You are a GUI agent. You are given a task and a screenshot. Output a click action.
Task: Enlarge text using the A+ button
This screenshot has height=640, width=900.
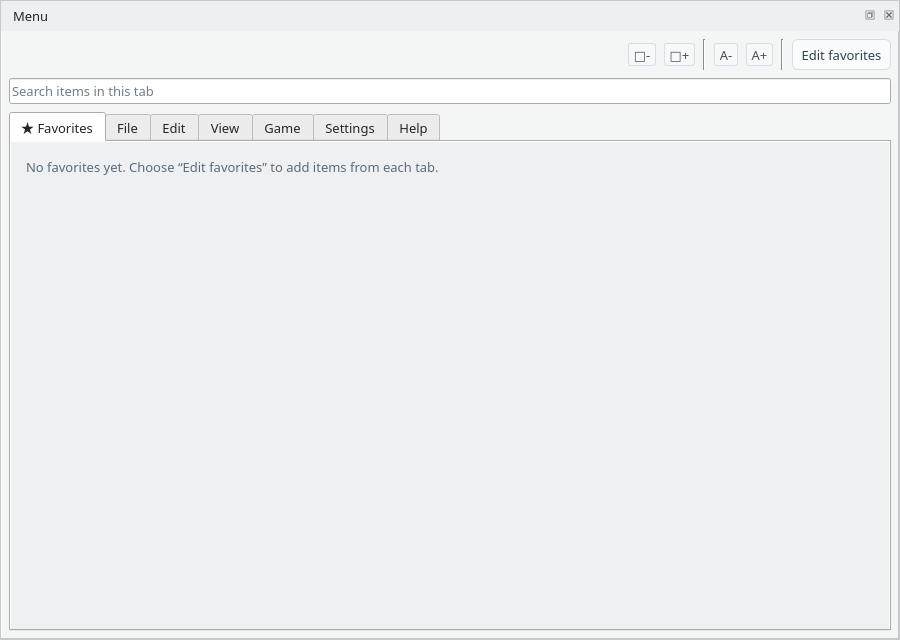pyautogui.click(x=759, y=55)
